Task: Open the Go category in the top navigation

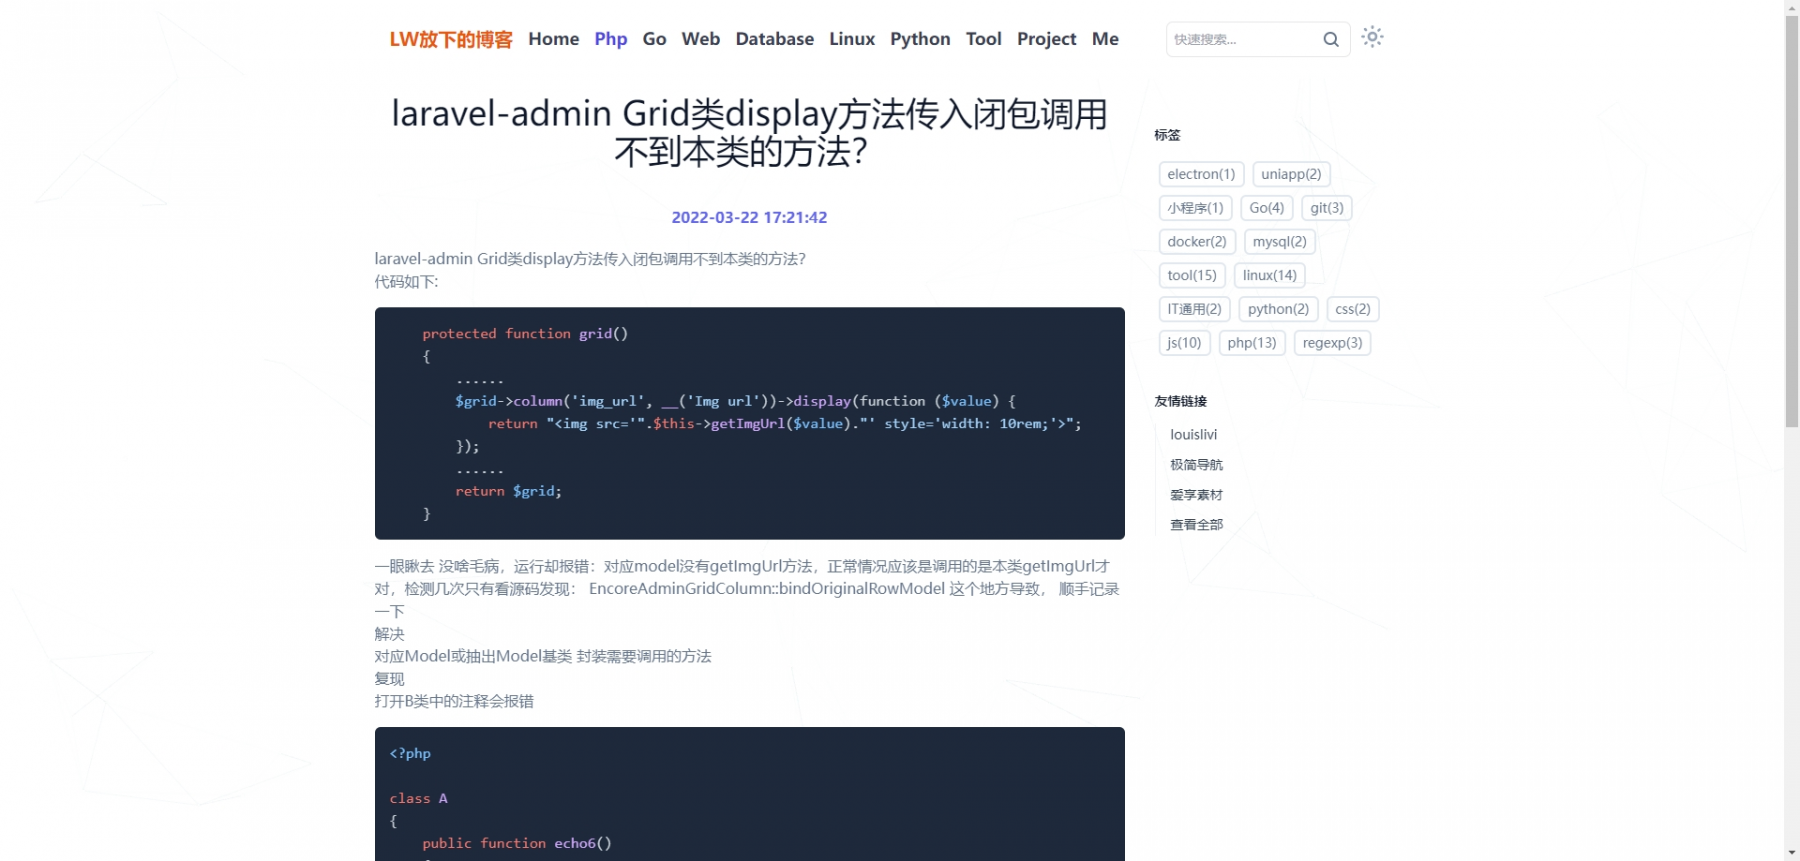Action: pyautogui.click(x=654, y=39)
